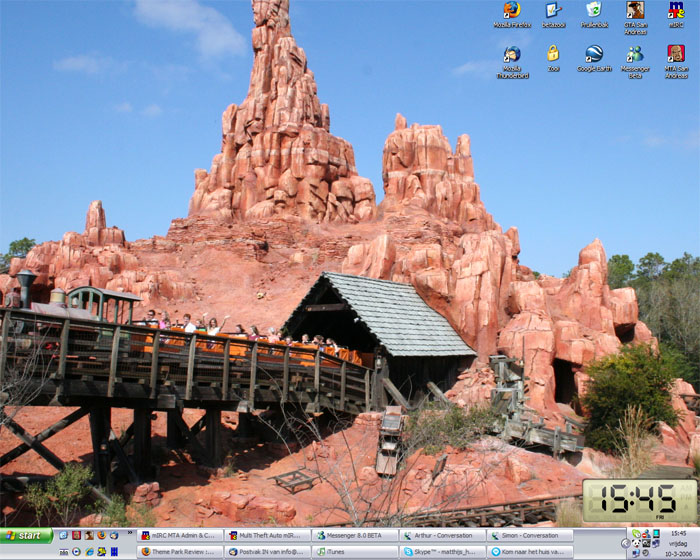Click Internet Explorer quick launch icon
700x560 pixels.
89,552
